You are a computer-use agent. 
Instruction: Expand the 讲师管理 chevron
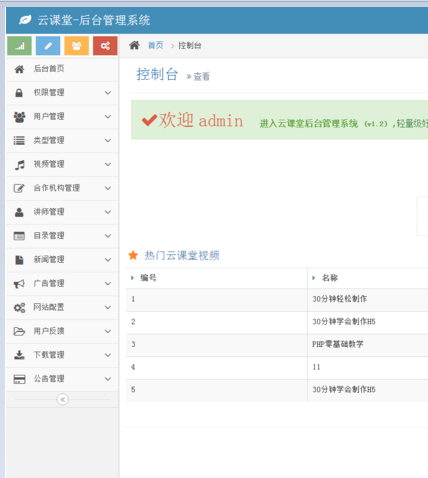pyautogui.click(x=108, y=212)
